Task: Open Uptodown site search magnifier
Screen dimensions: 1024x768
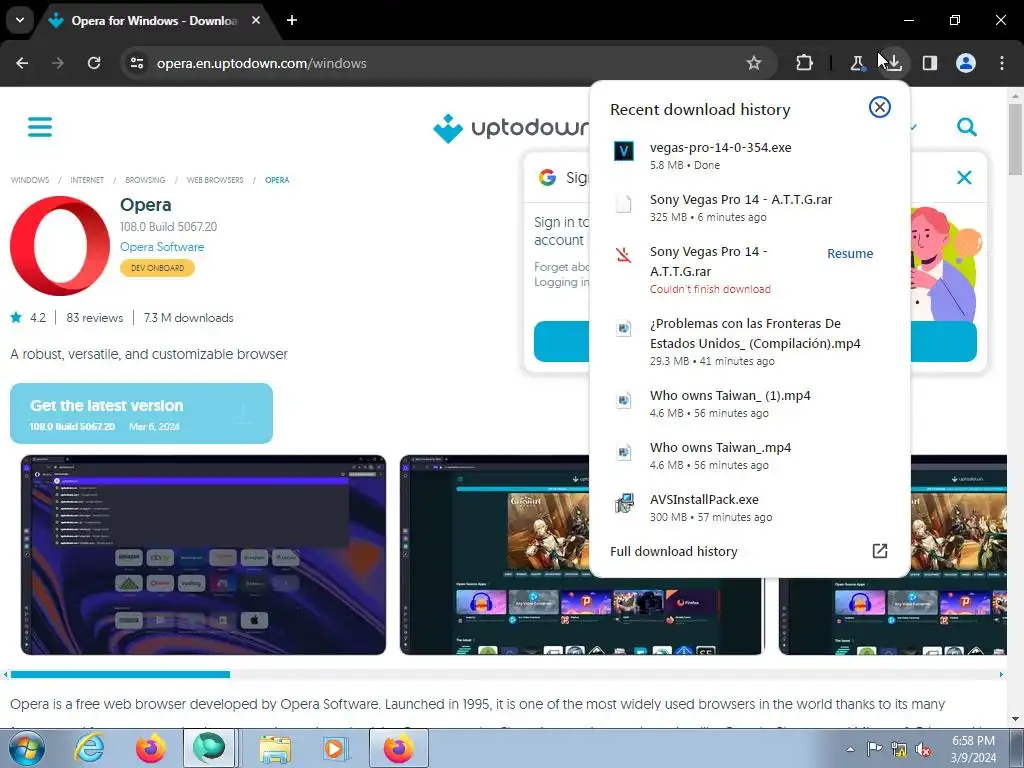Action: click(967, 127)
